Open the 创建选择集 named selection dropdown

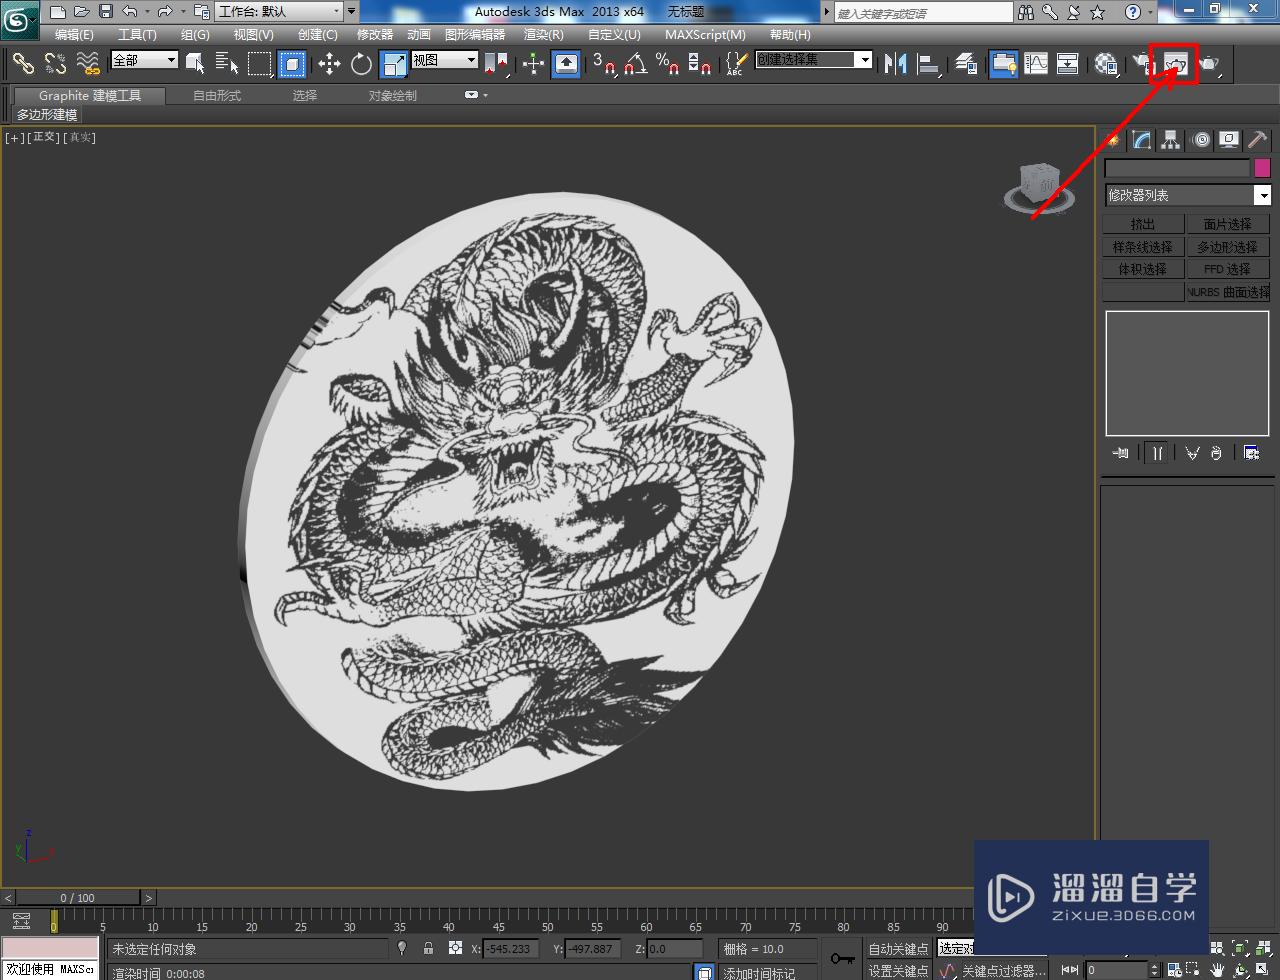813,60
